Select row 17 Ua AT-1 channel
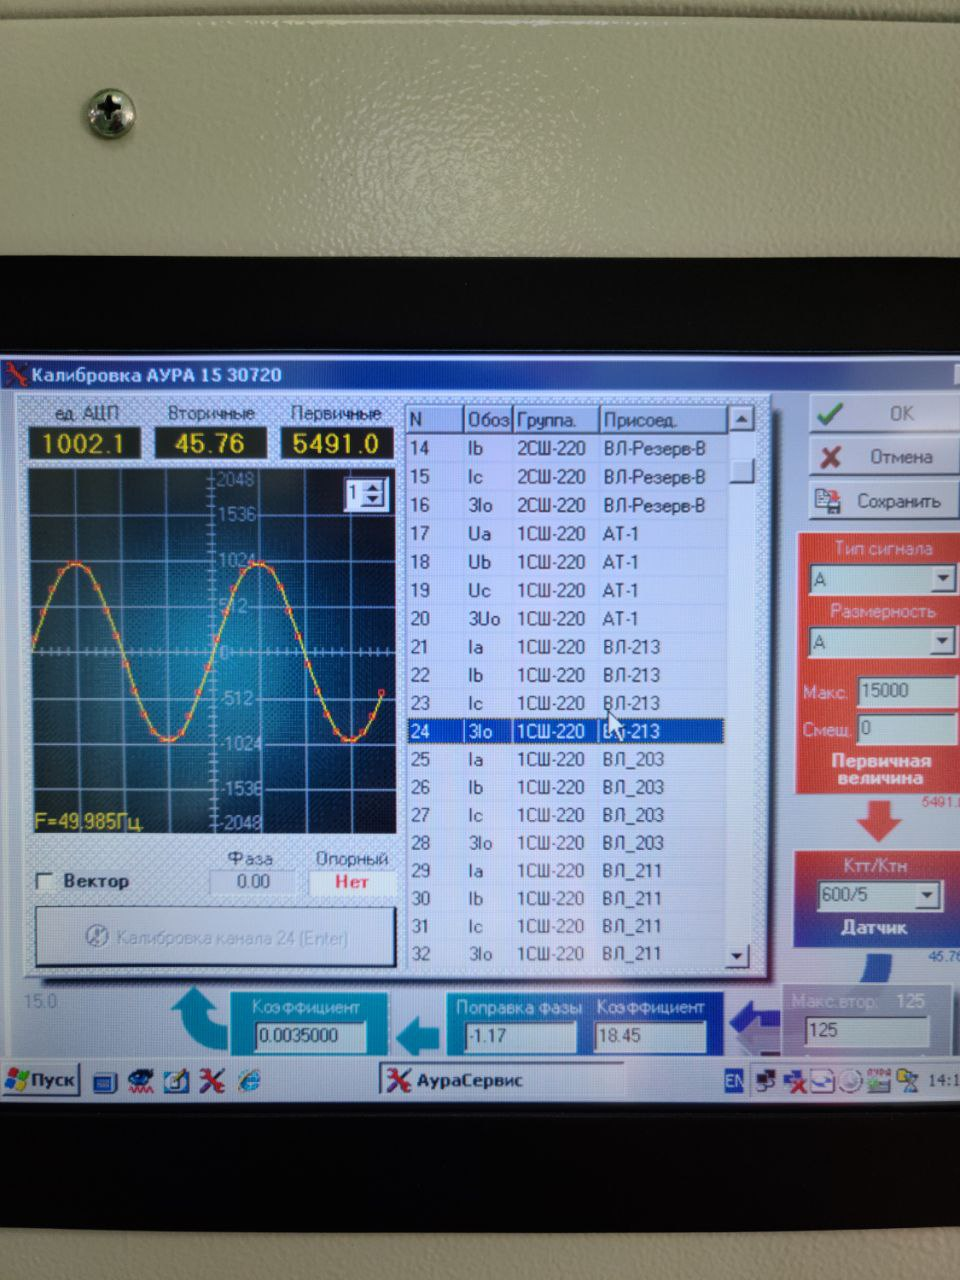The height and width of the screenshot is (1280, 960). (565, 534)
